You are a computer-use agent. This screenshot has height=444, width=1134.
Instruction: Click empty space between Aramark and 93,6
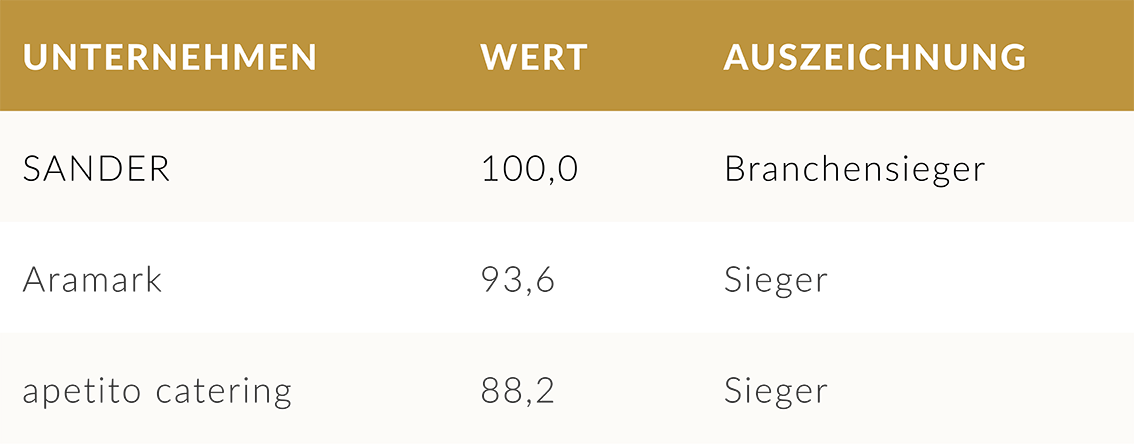320,279
